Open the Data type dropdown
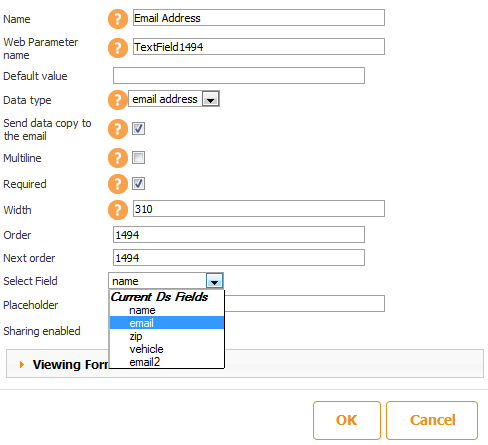The width and height of the screenshot is (488, 445). tap(211, 99)
